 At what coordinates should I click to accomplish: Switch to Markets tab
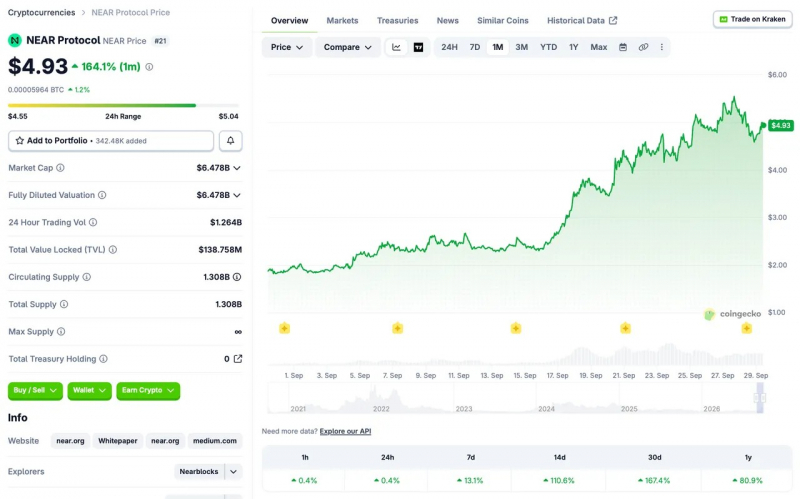342,20
